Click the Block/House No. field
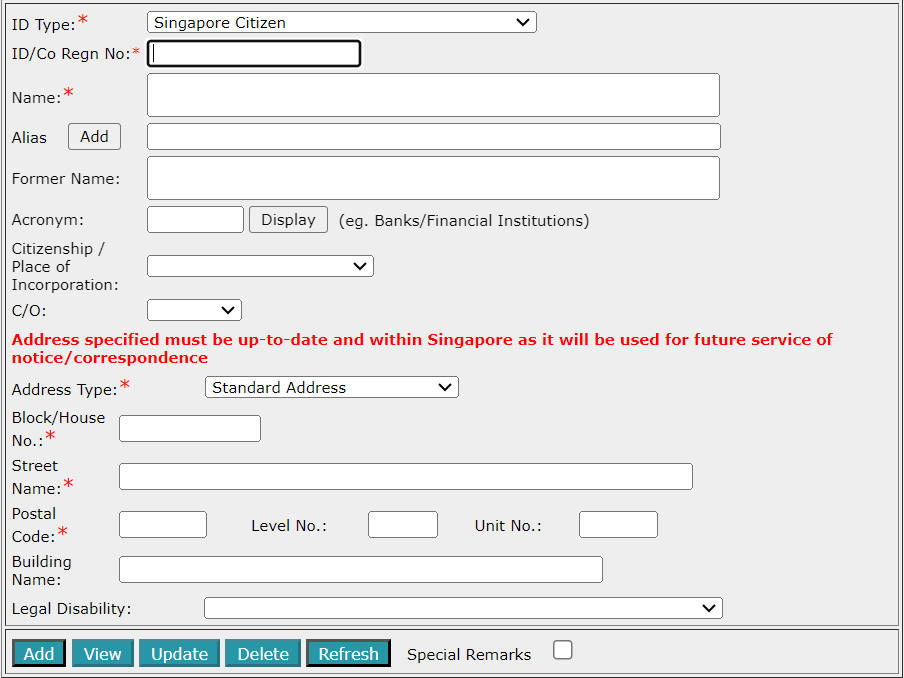The width and height of the screenshot is (904, 678). pos(190,429)
